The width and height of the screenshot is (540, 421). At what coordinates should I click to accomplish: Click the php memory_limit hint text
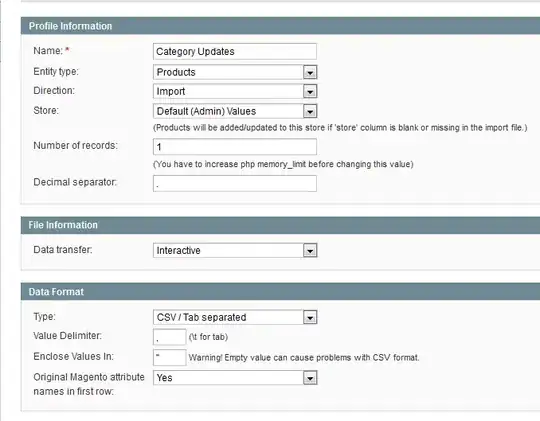pyautogui.click(x=283, y=164)
